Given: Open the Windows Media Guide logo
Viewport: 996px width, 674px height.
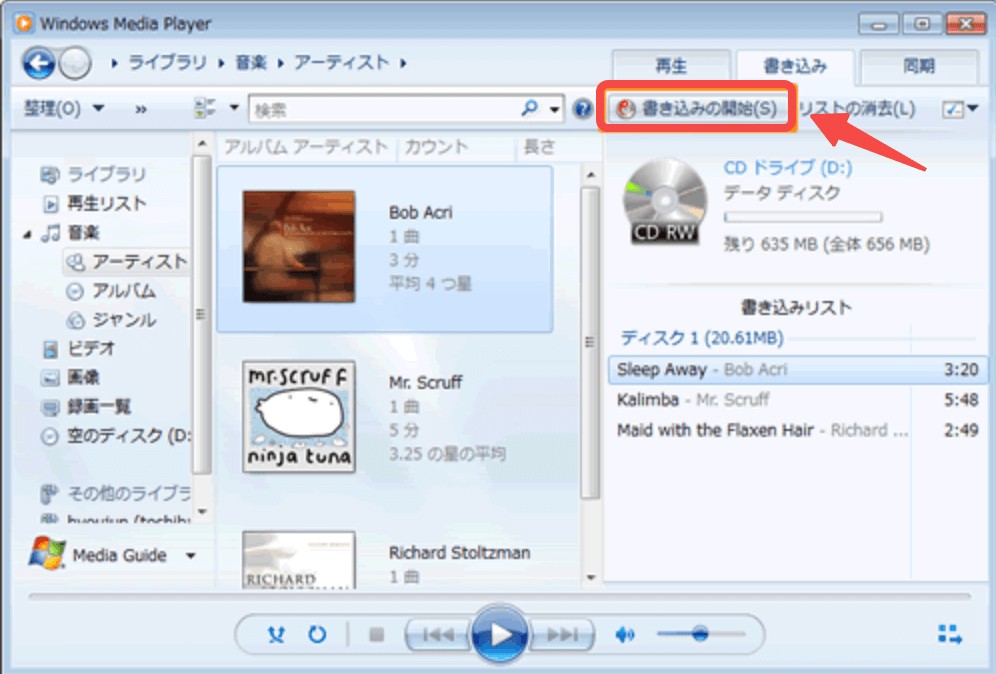Looking at the screenshot, I should coord(47,553).
